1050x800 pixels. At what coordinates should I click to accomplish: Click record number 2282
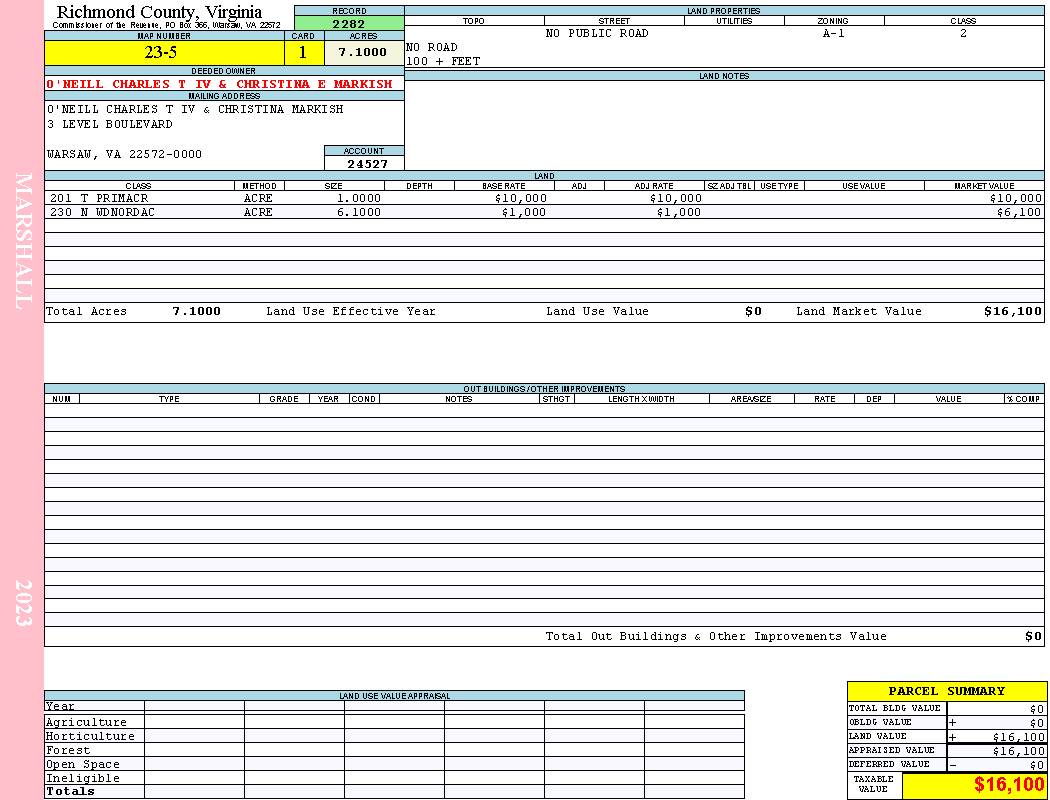pyautogui.click(x=349, y=23)
